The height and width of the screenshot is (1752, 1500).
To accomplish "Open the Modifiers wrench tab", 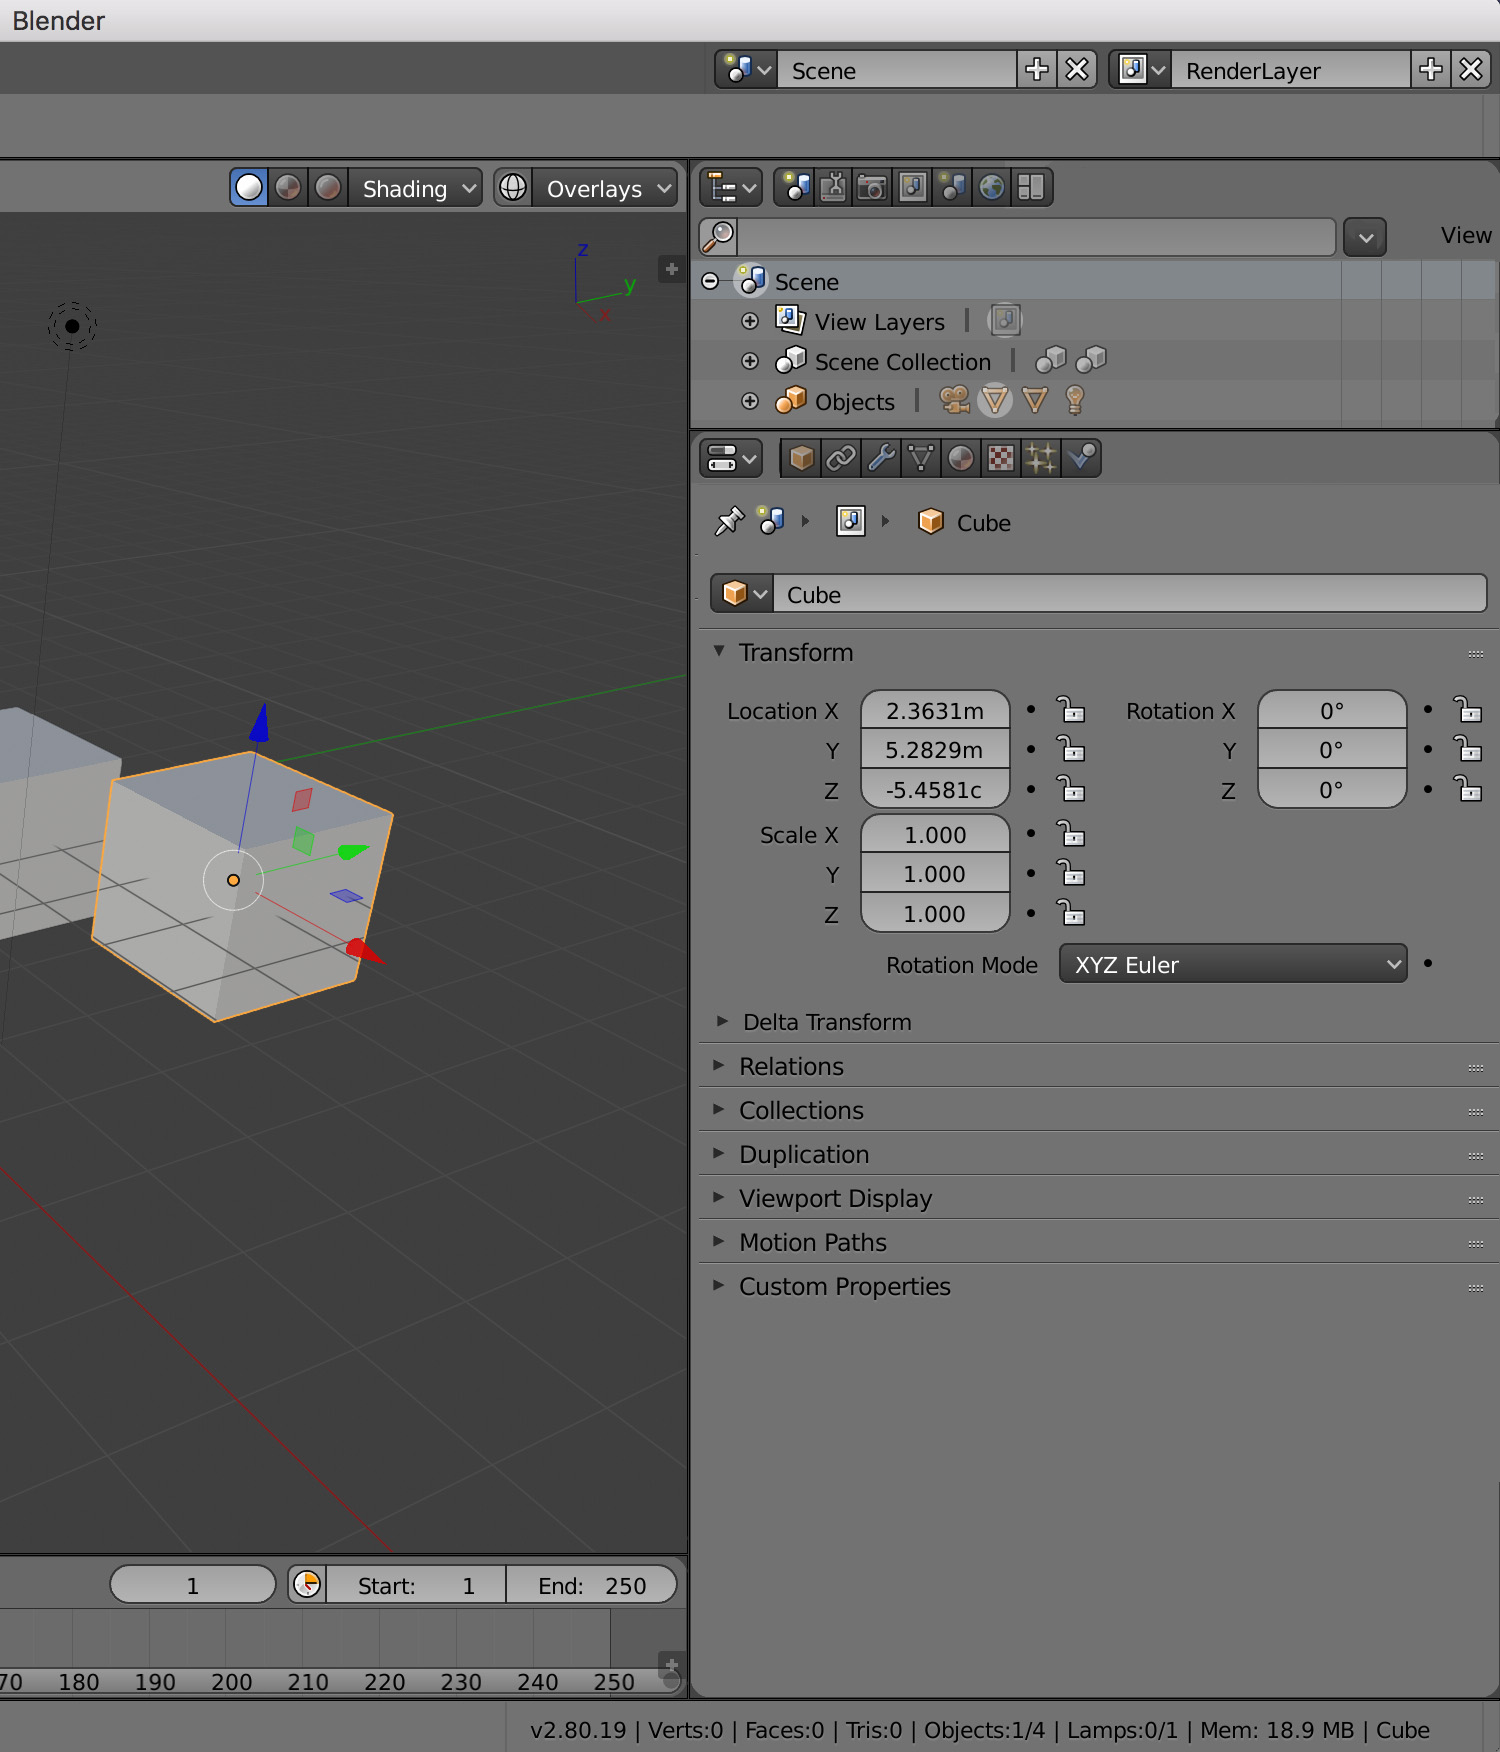I will point(881,458).
